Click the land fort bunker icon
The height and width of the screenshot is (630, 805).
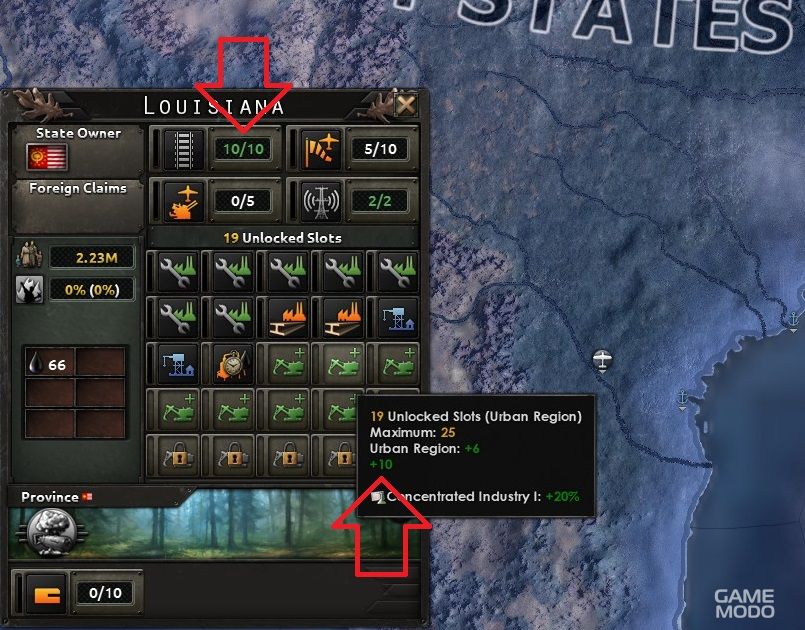[47, 594]
